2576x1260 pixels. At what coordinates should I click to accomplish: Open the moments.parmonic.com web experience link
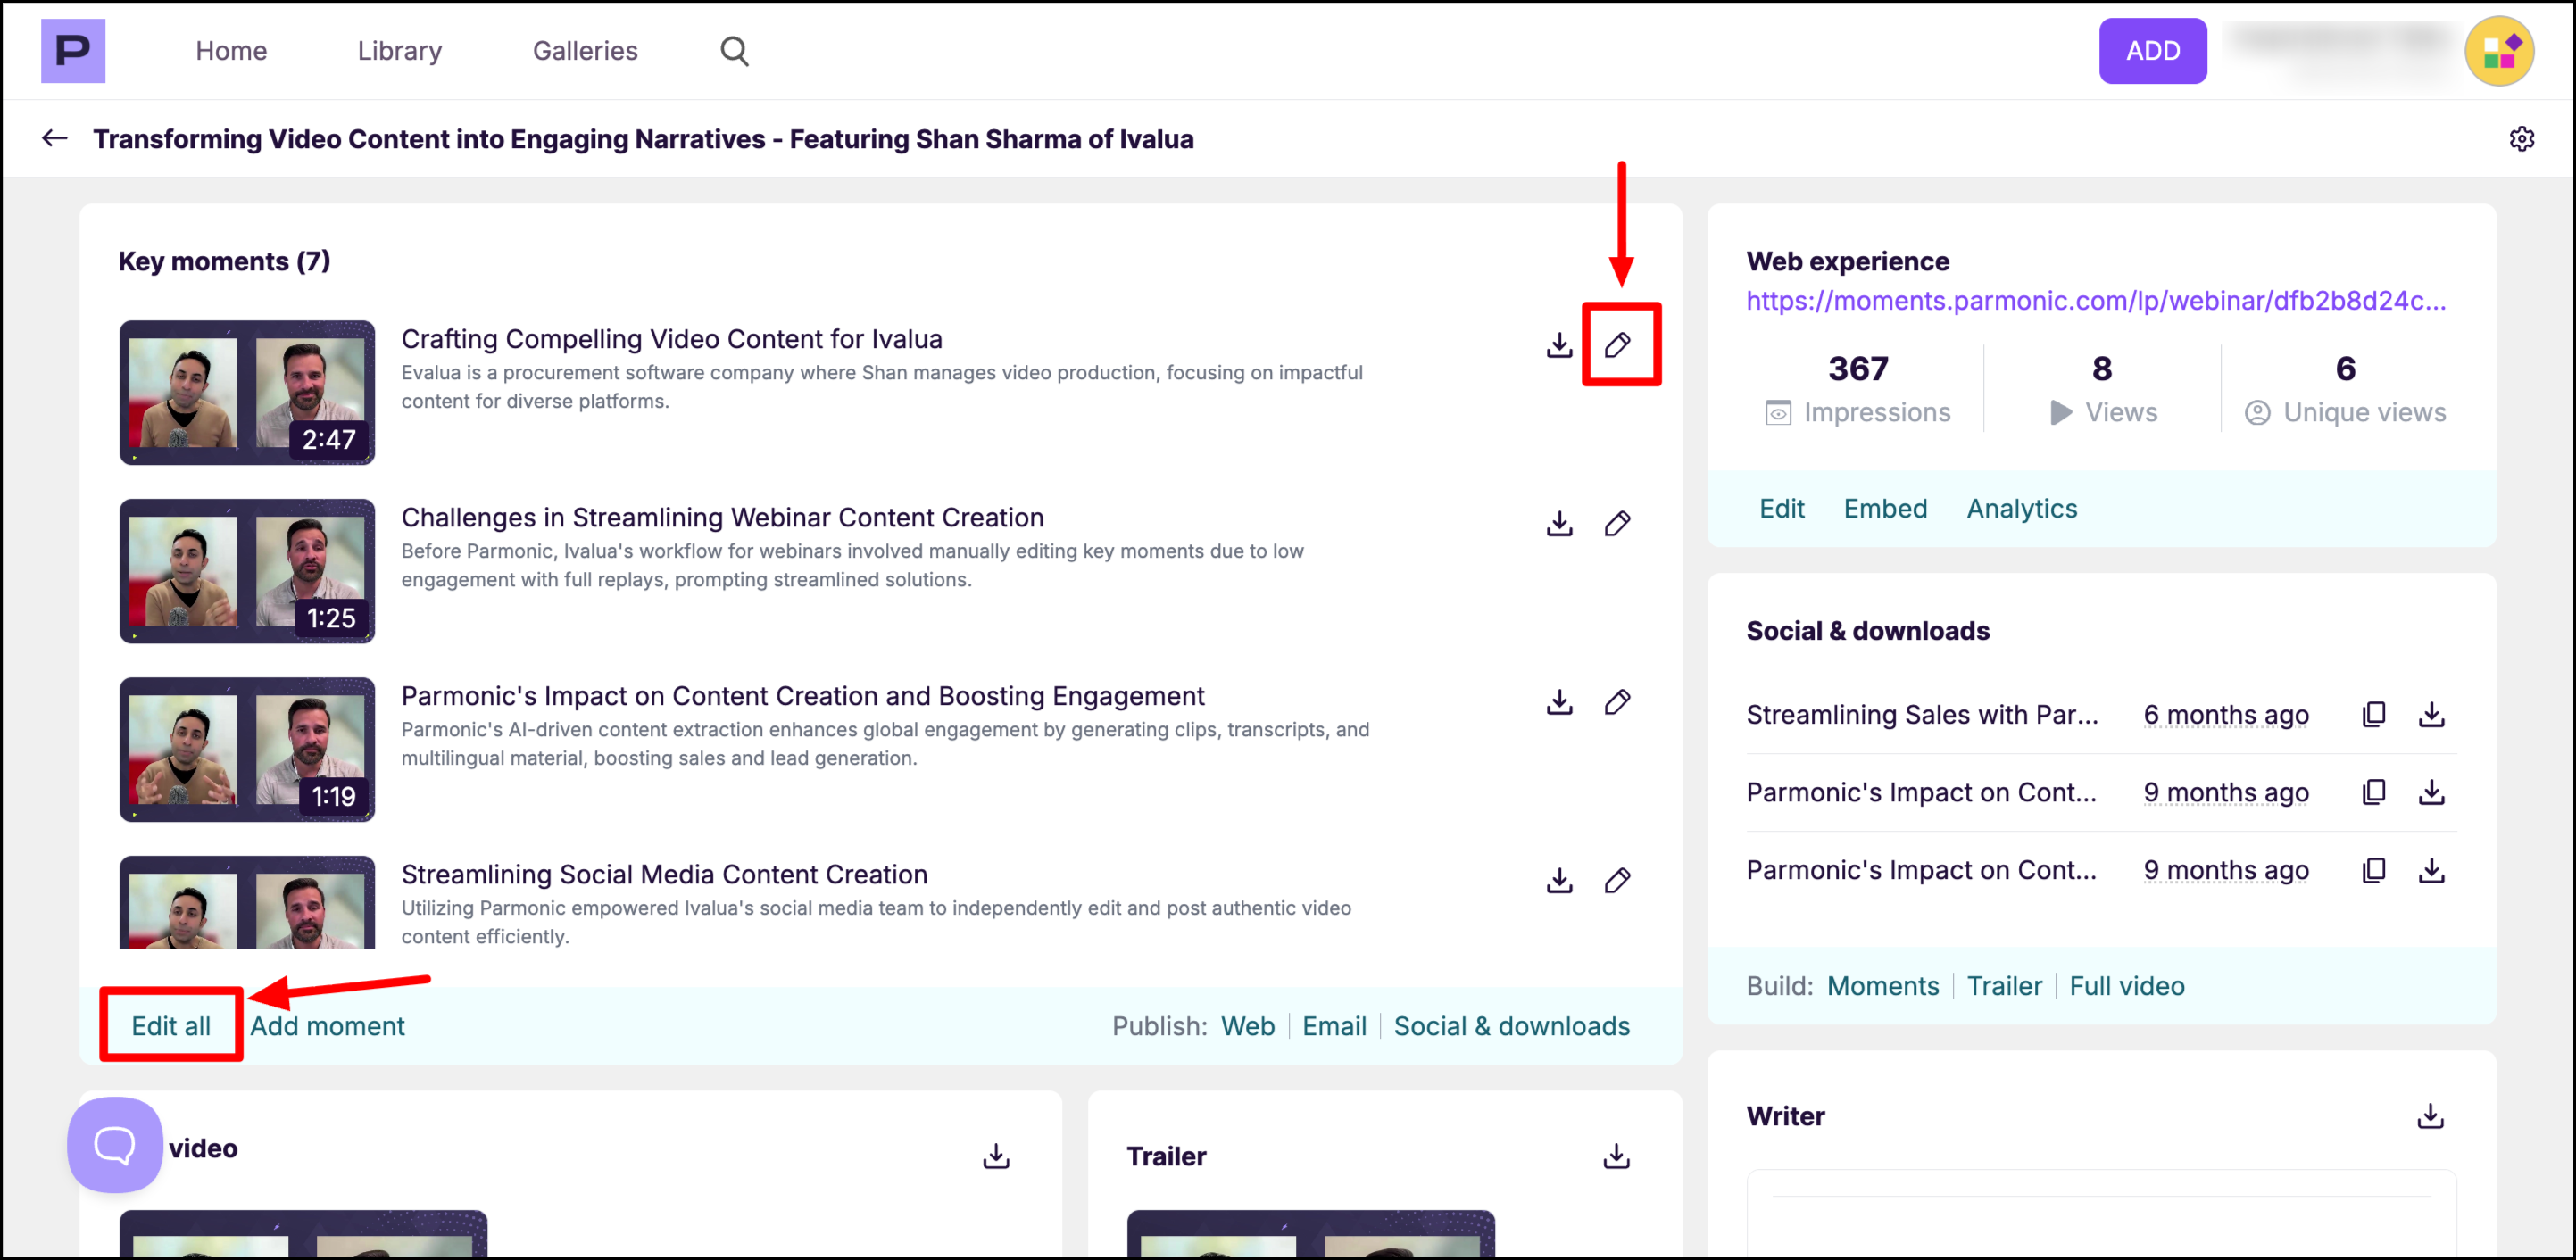click(2096, 301)
